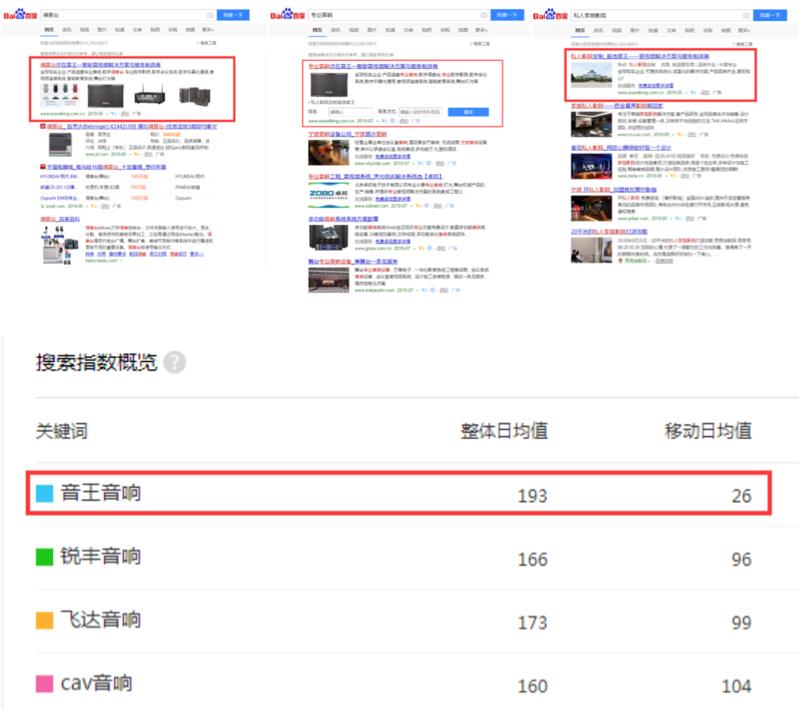The image size is (799, 710).
Task: Click the 百度一下 button on the 调音台 page
Action: point(233,15)
